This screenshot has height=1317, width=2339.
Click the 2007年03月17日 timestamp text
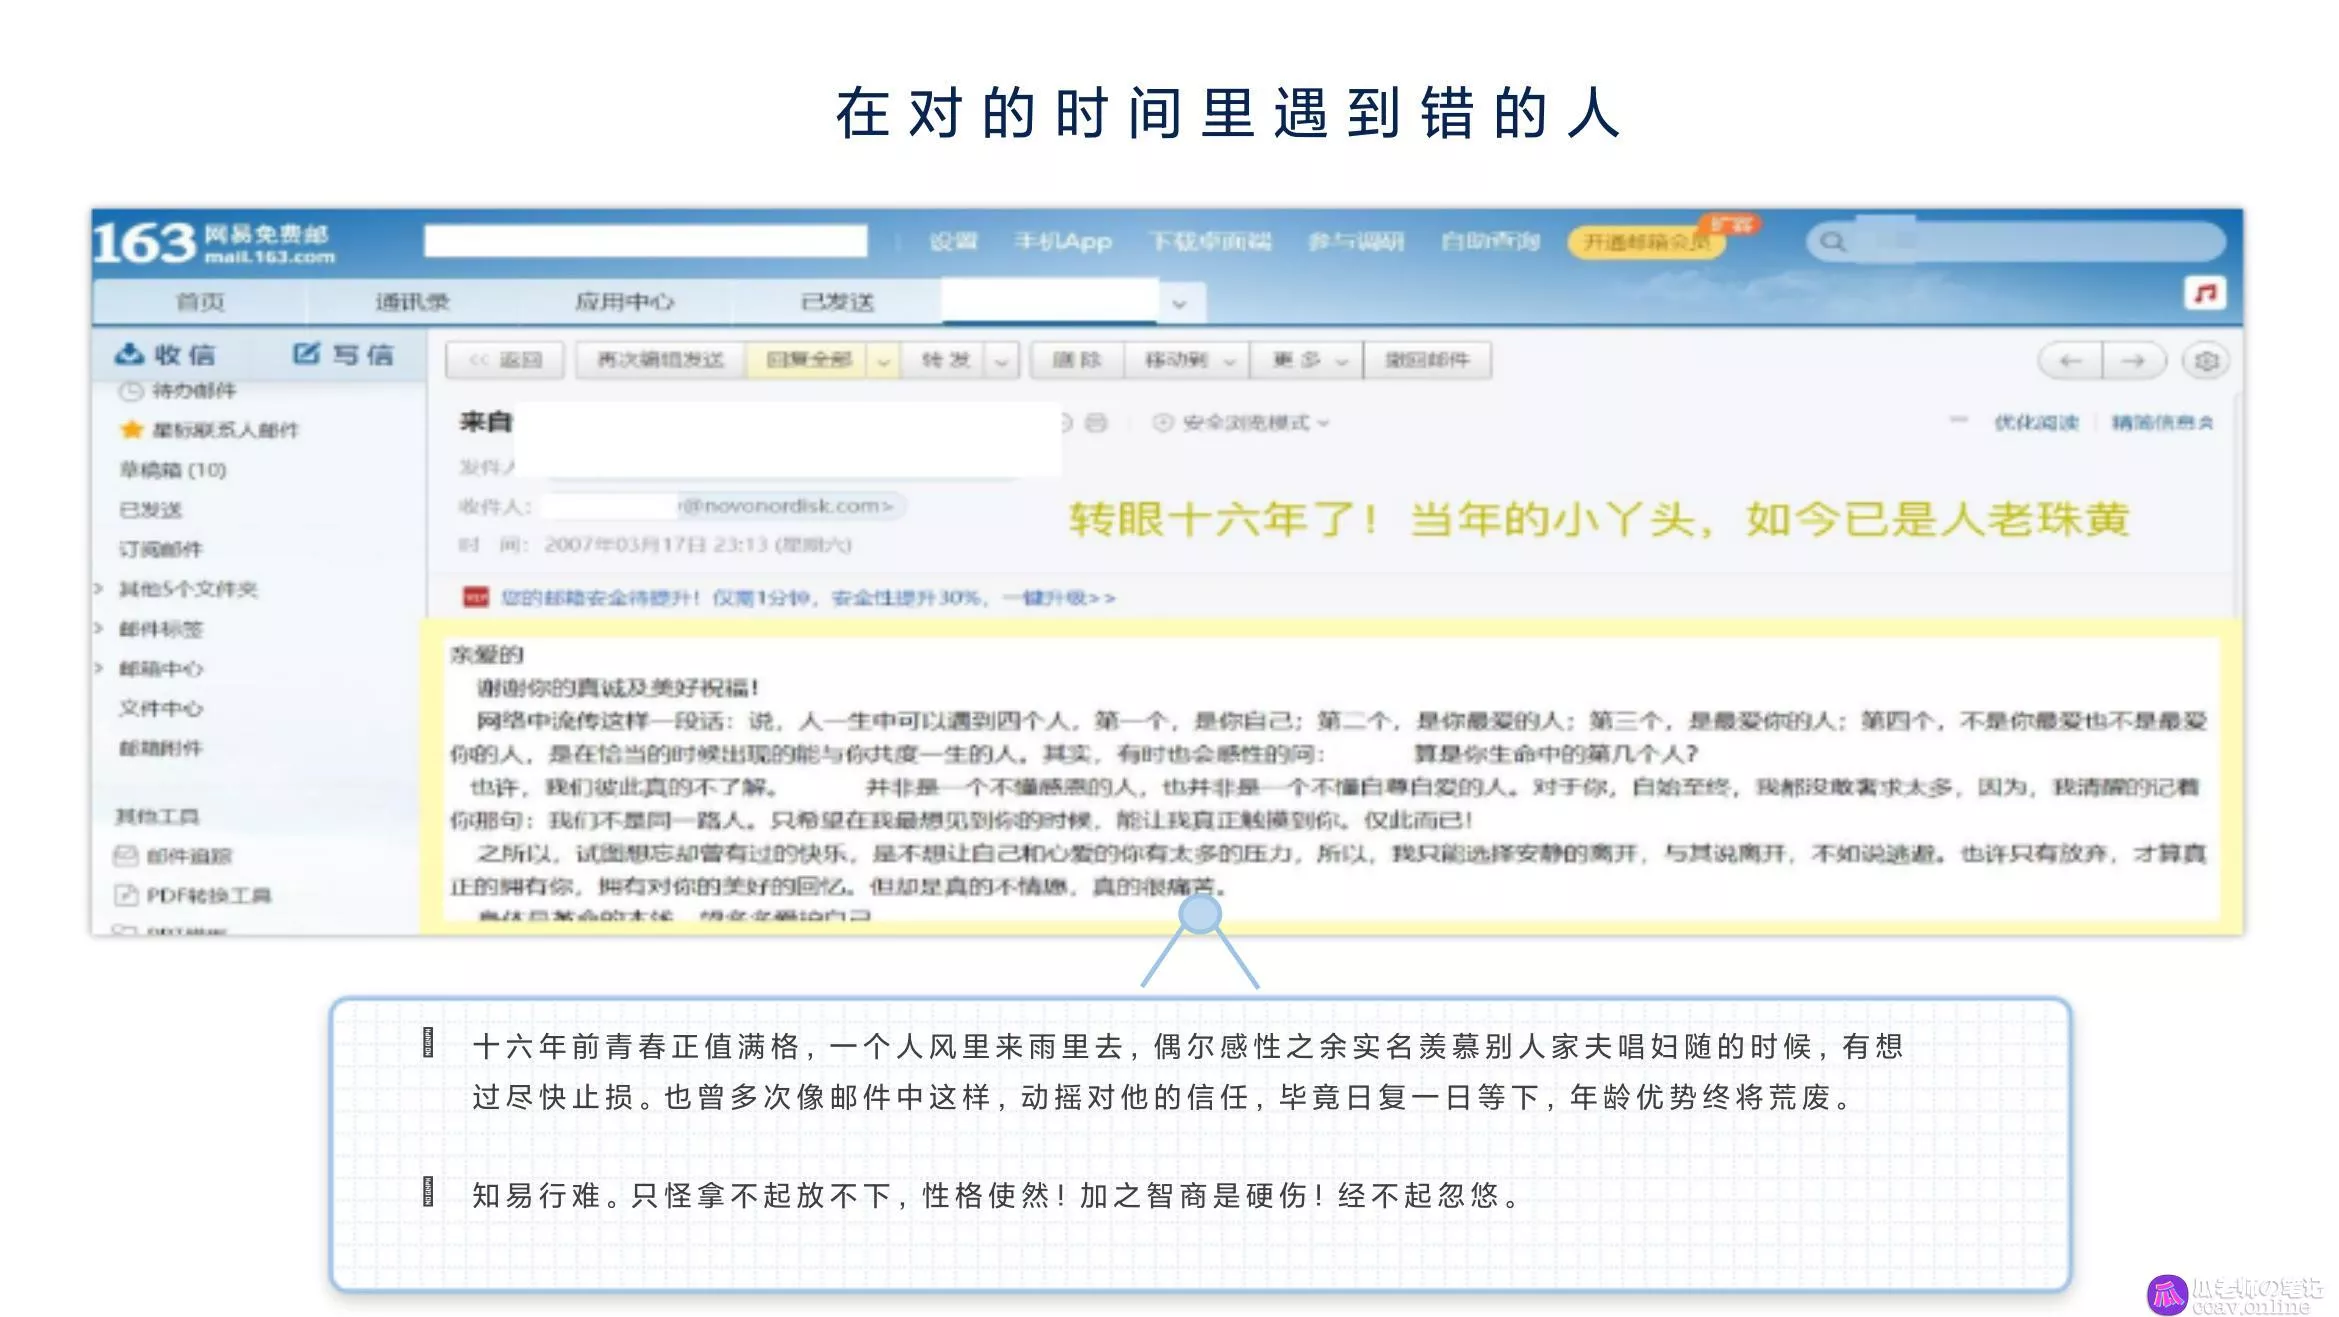698,544
